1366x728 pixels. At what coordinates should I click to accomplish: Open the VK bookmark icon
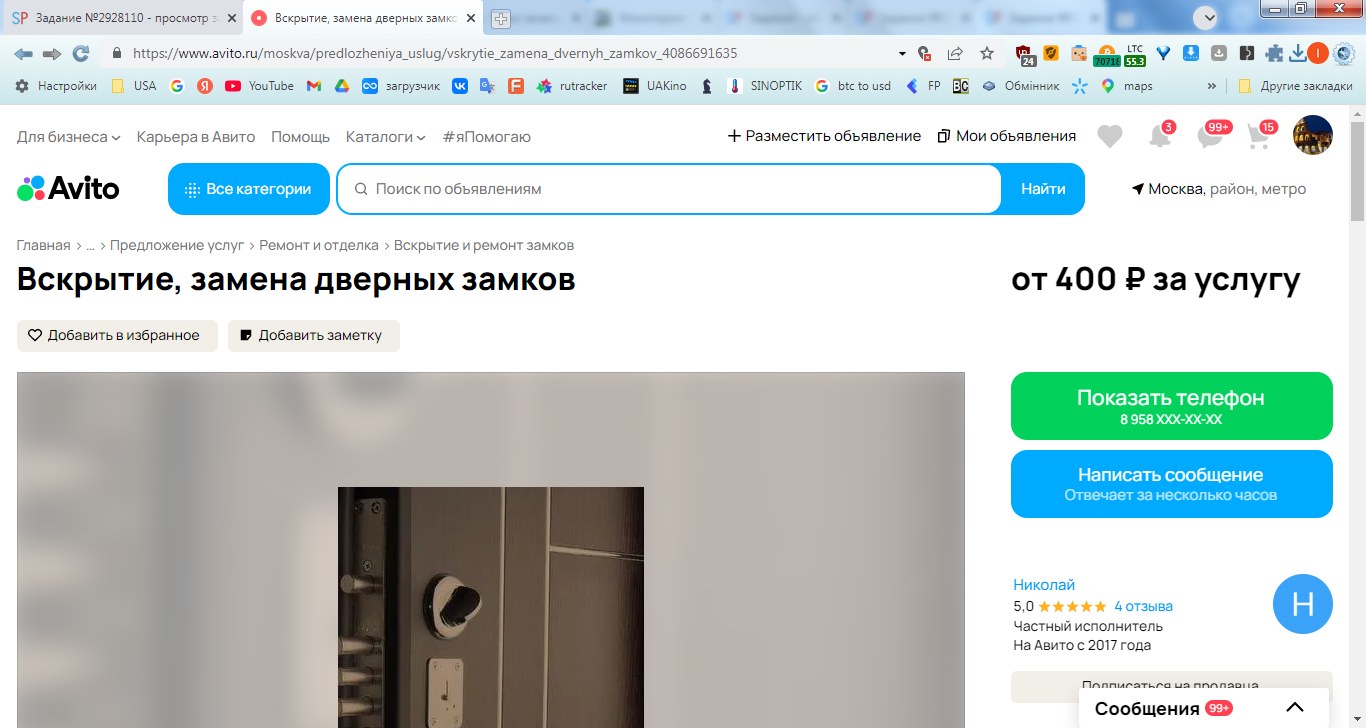(460, 86)
